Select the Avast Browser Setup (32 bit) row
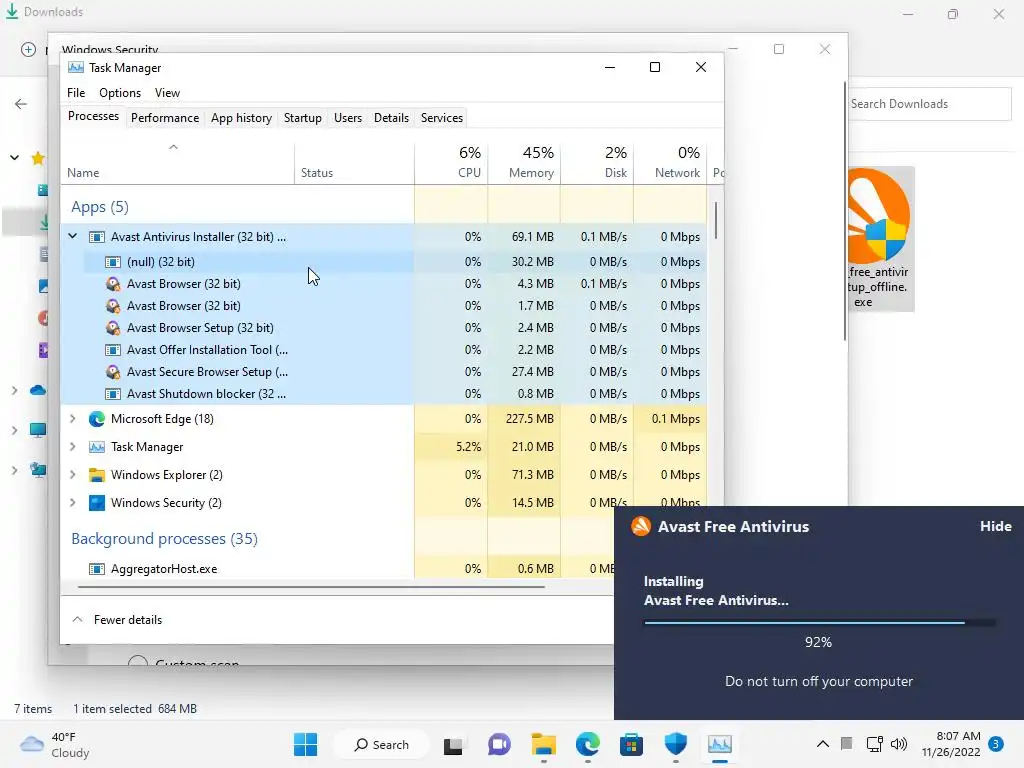 (x=383, y=328)
